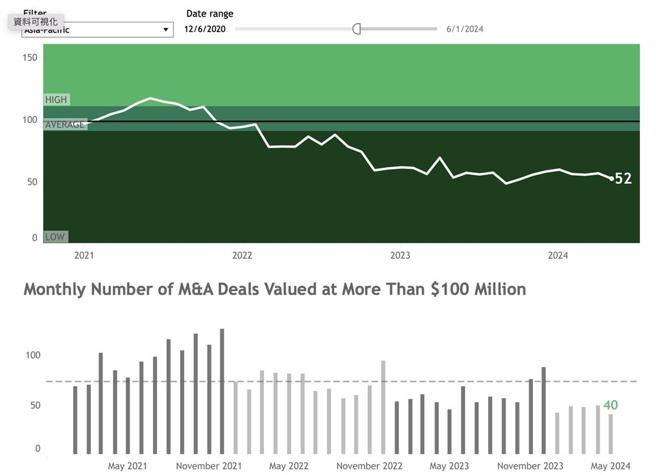Click the tallest bar near November 2021
The width and height of the screenshot is (656, 475).
click(222, 391)
